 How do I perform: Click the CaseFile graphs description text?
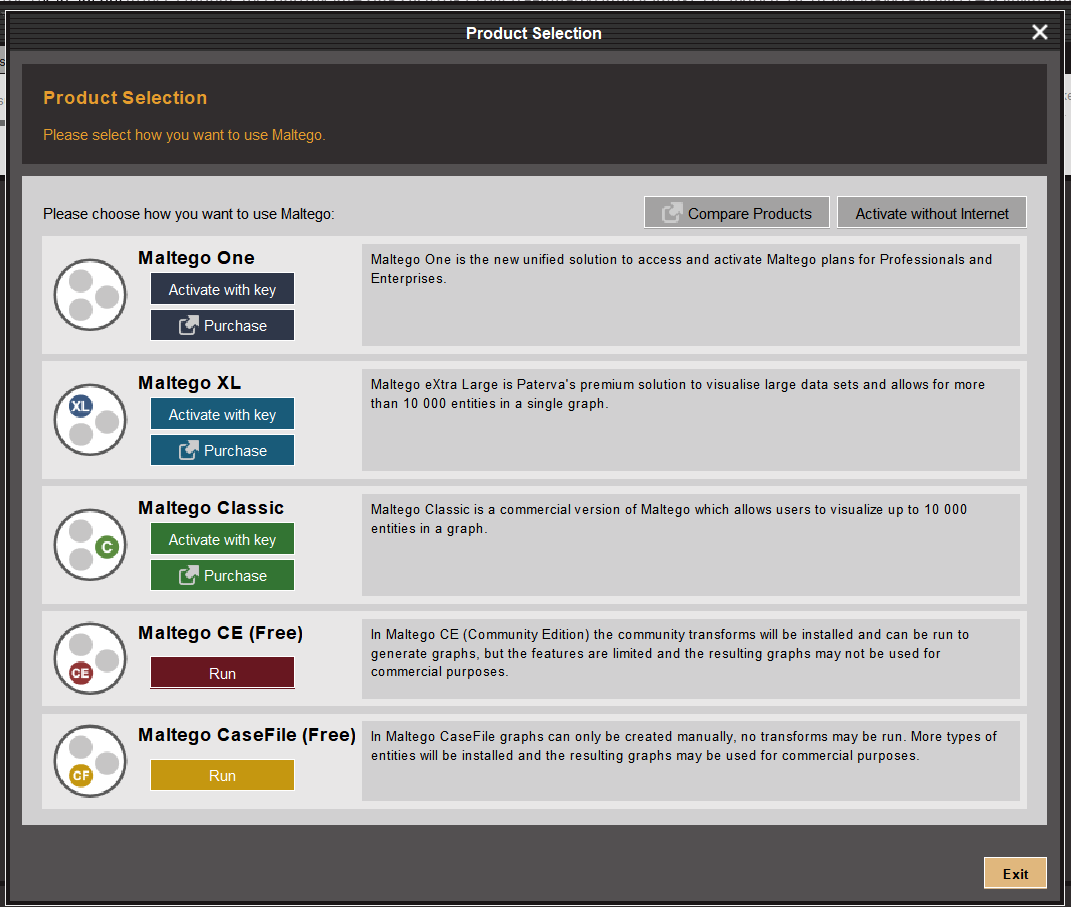tap(686, 747)
